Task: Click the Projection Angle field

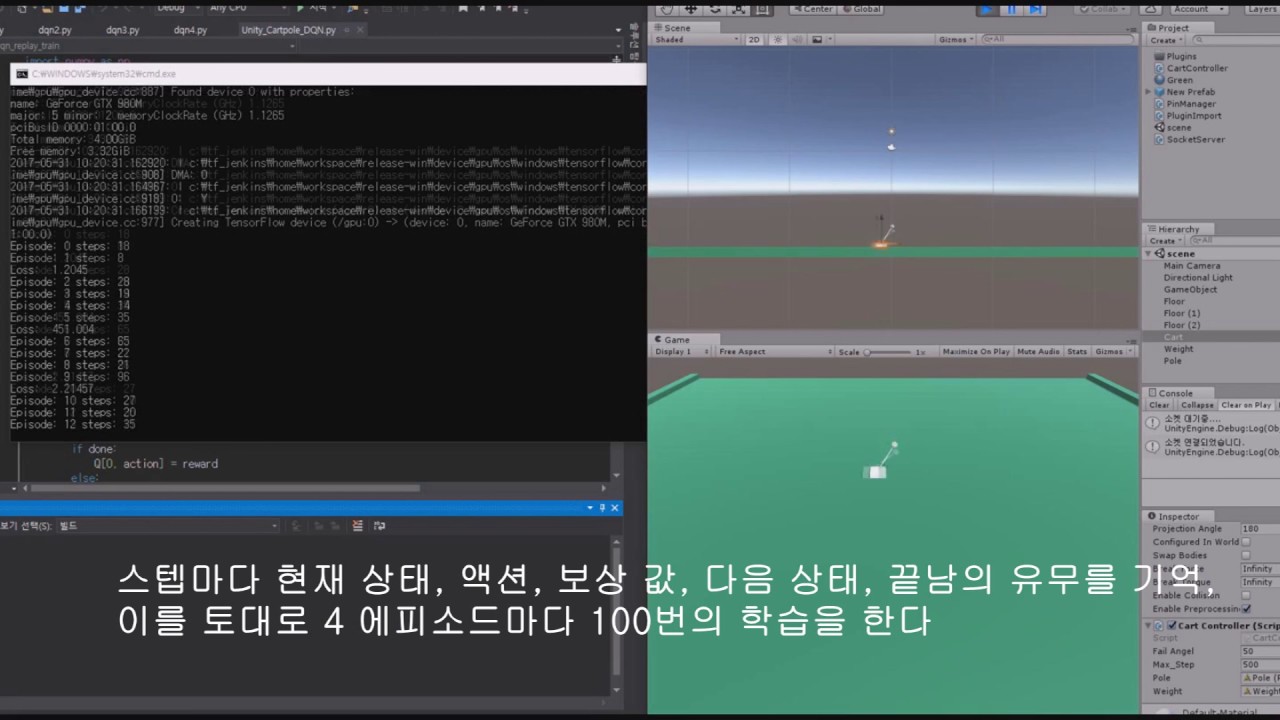Action: (1259, 529)
